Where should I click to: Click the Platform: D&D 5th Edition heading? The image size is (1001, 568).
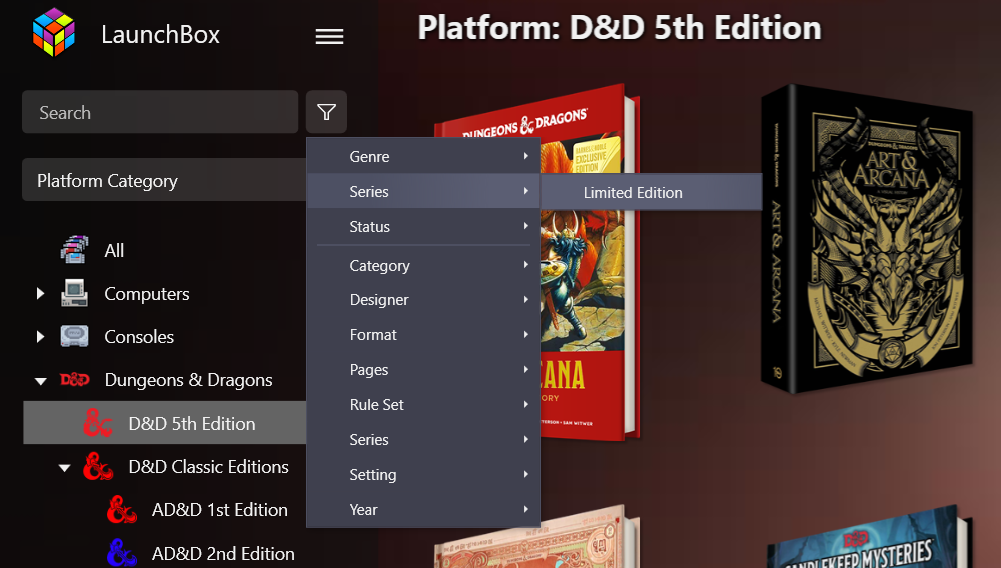(619, 28)
